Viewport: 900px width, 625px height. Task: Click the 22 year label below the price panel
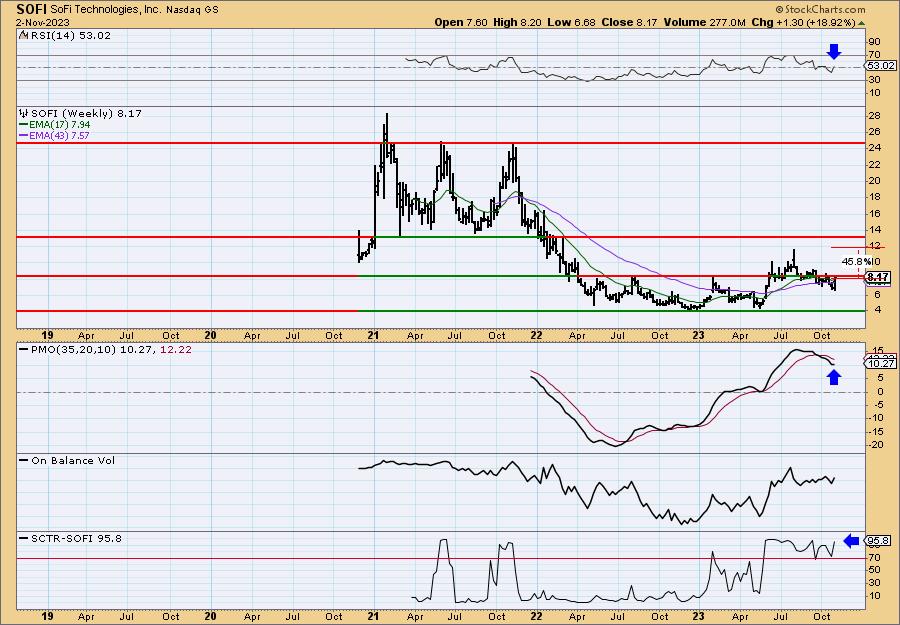pos(536,335)
